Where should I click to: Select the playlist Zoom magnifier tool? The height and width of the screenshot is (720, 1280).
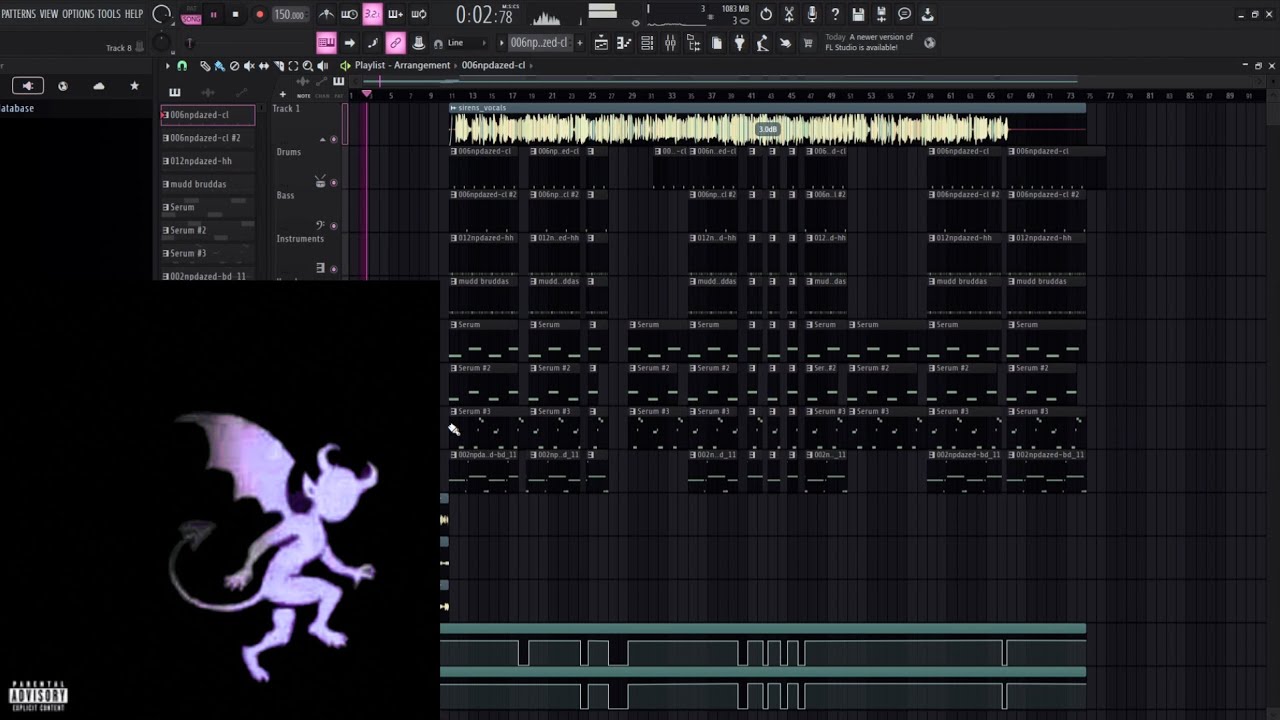[x=308, y=65]
